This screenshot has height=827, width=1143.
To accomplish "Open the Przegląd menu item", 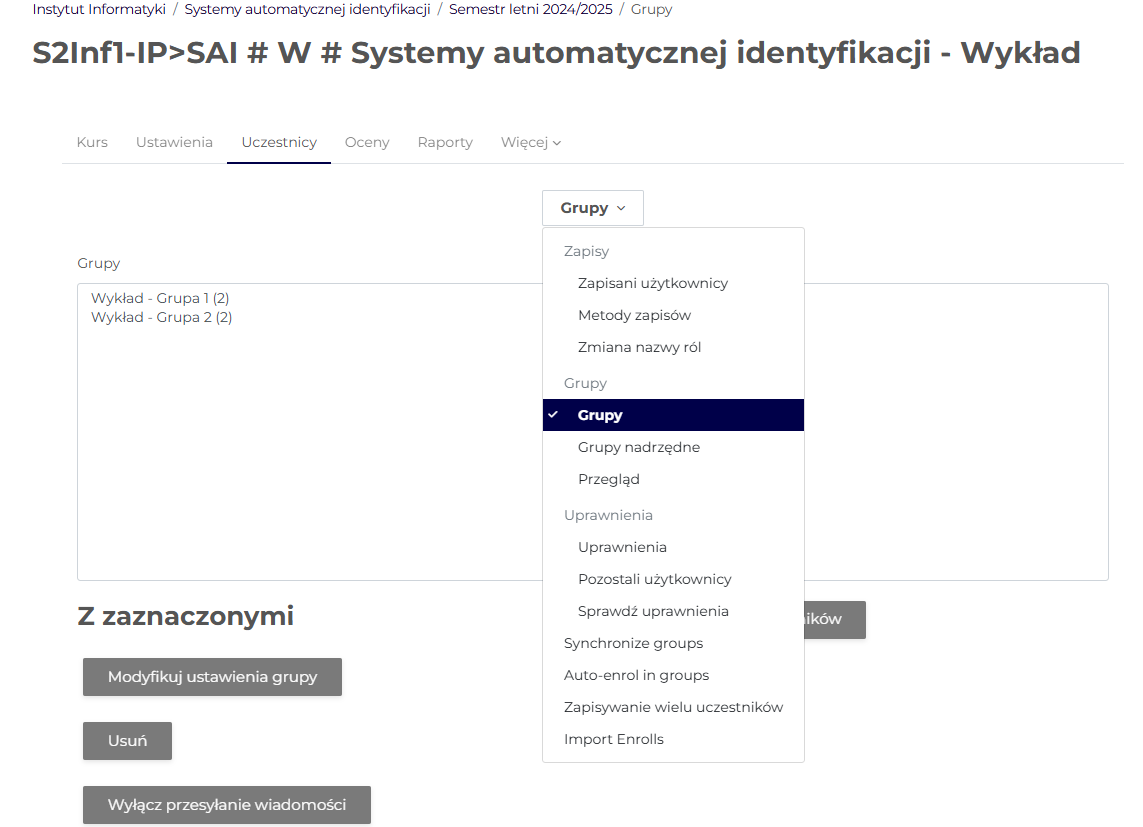I will pyautogui.click(x=608, y=479).
